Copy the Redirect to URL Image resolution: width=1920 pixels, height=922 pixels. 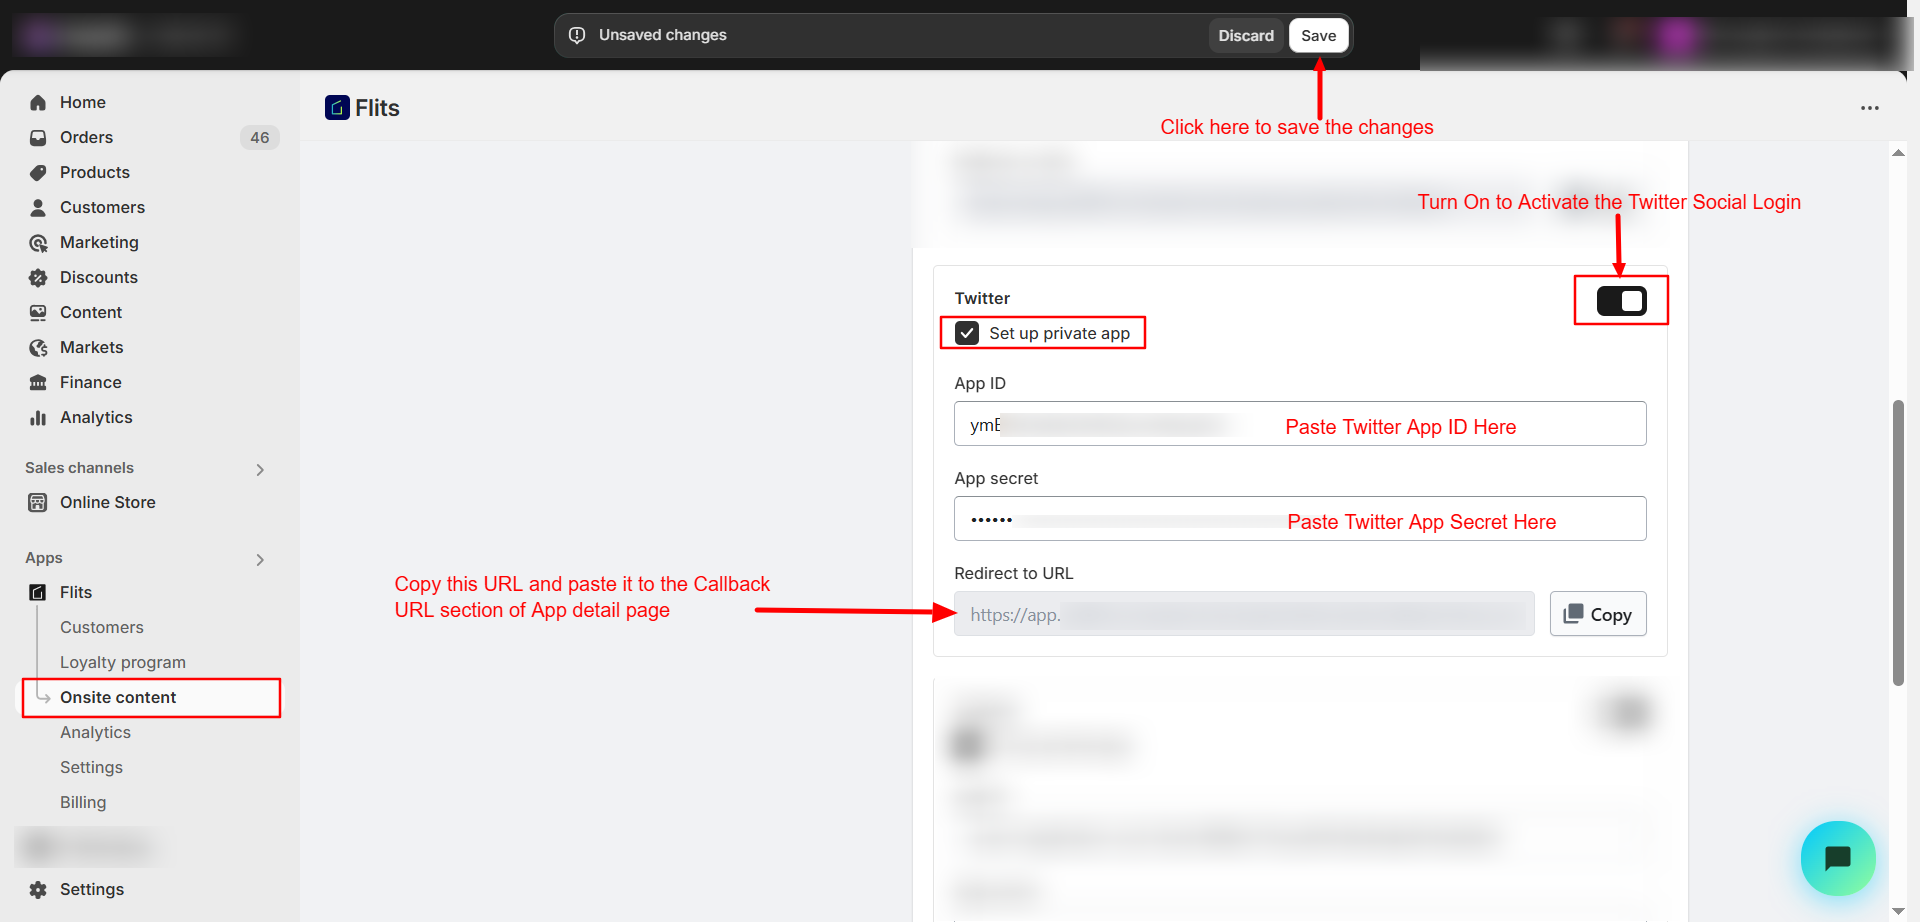coord(1598,614)
